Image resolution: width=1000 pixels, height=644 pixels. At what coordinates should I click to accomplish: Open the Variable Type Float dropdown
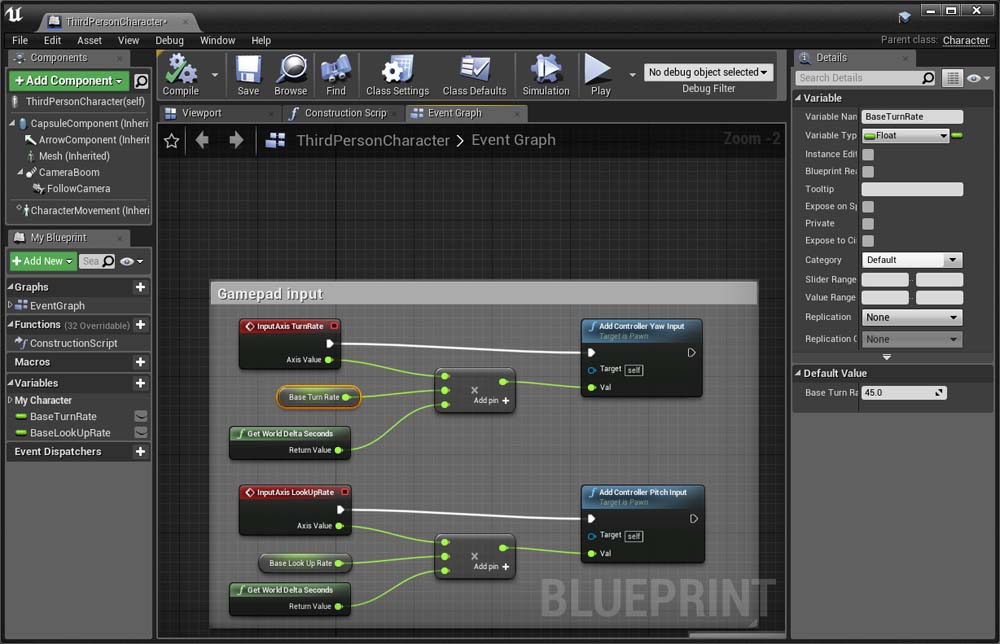coord(905,136)
